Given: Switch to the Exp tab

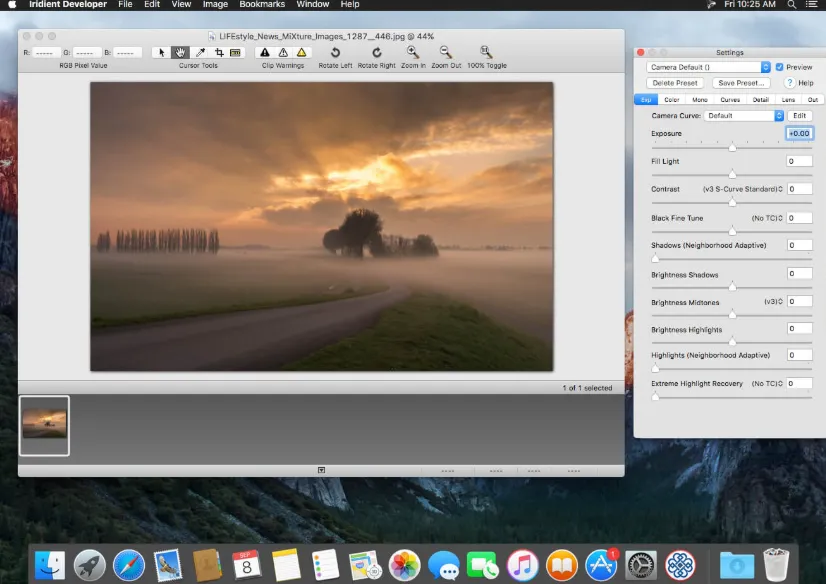Looking at the screenshot, I should [x=646, y=100].
